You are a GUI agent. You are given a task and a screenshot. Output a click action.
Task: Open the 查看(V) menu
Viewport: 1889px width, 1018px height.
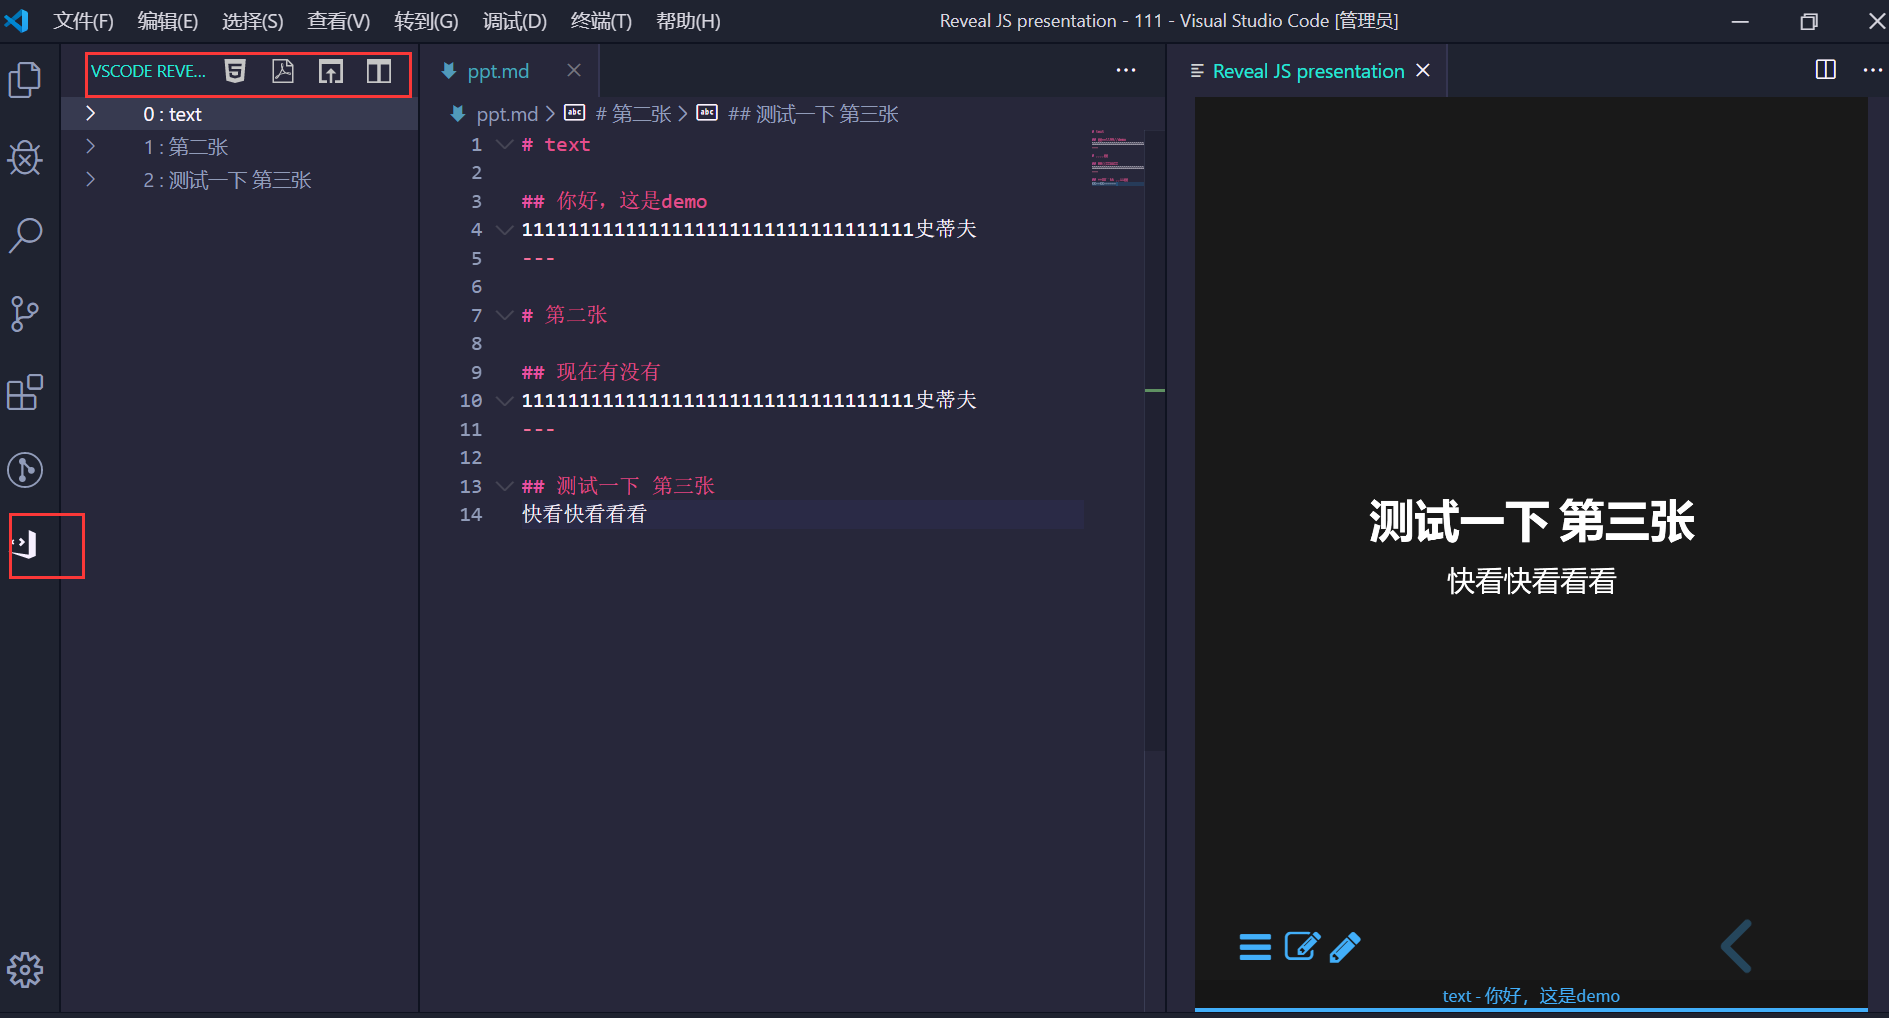click(337, 20)
